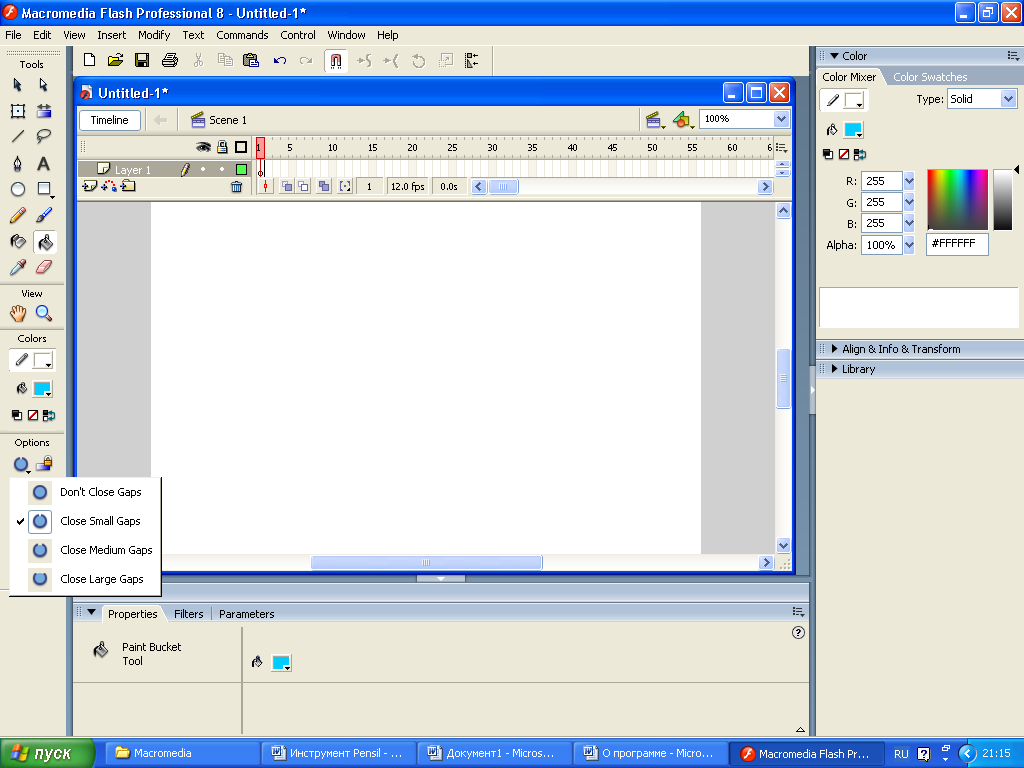
Task: Select the Pen tool
Action: (x=18, y=163)
